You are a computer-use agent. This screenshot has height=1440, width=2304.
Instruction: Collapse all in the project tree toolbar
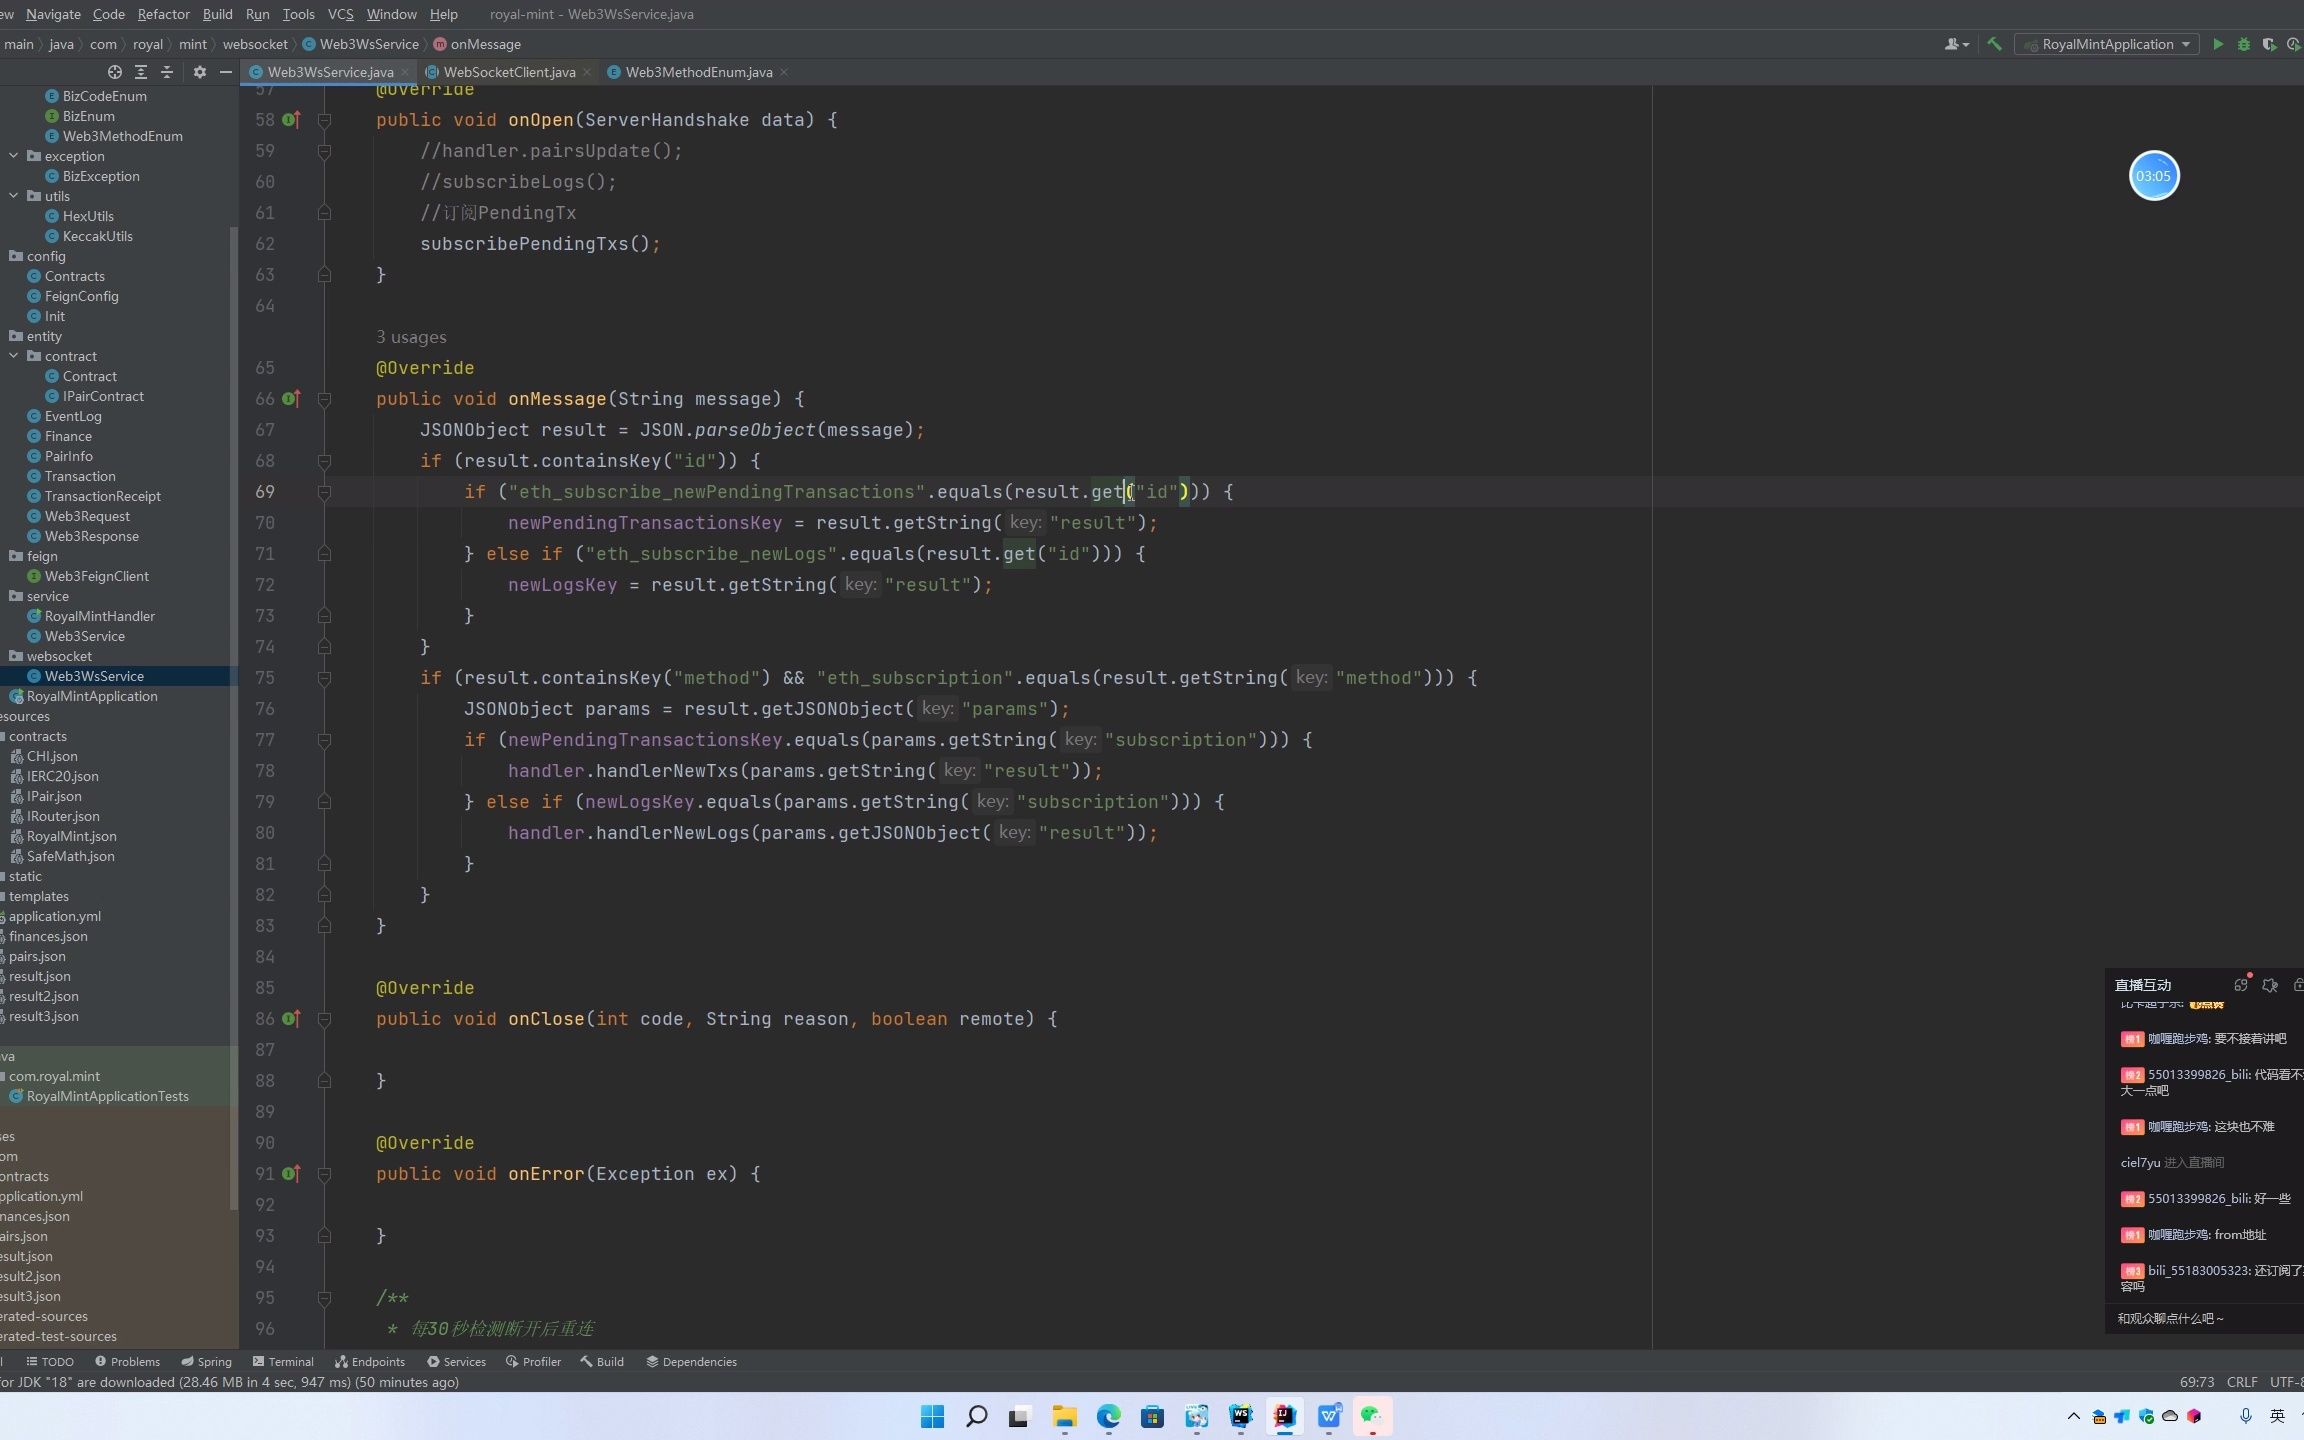tap(167, 72)
